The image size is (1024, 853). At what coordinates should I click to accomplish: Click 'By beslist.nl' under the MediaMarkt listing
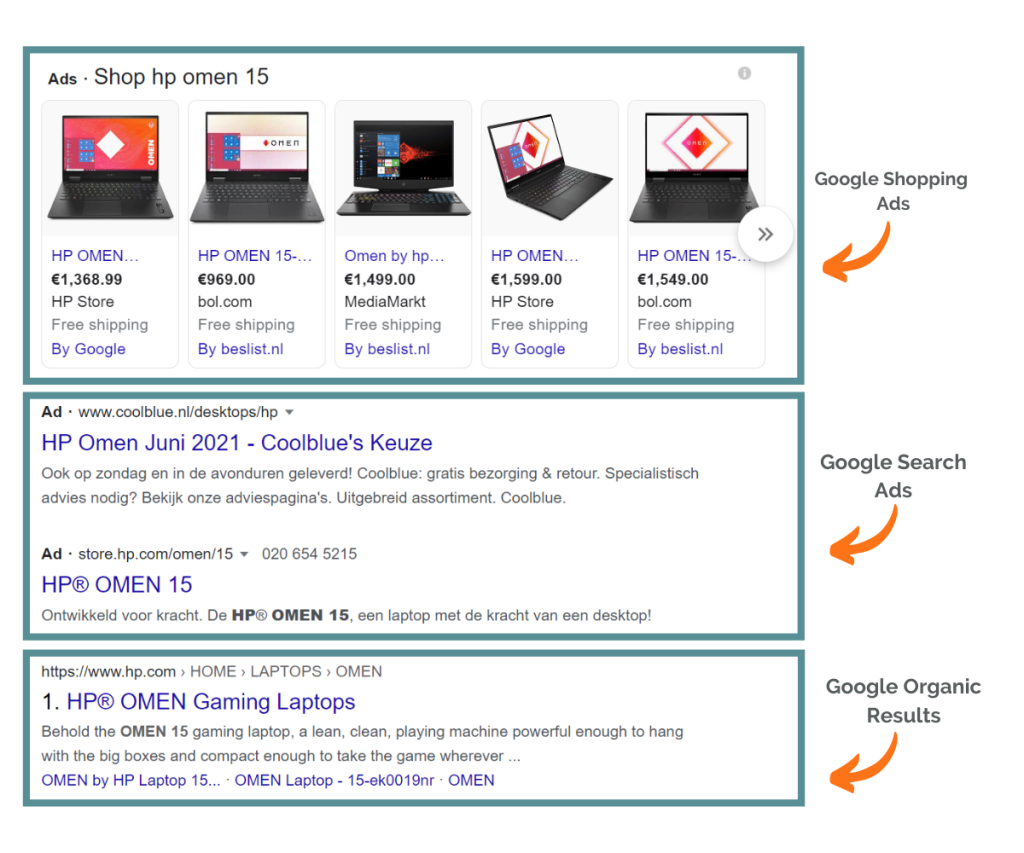(387, 349)
